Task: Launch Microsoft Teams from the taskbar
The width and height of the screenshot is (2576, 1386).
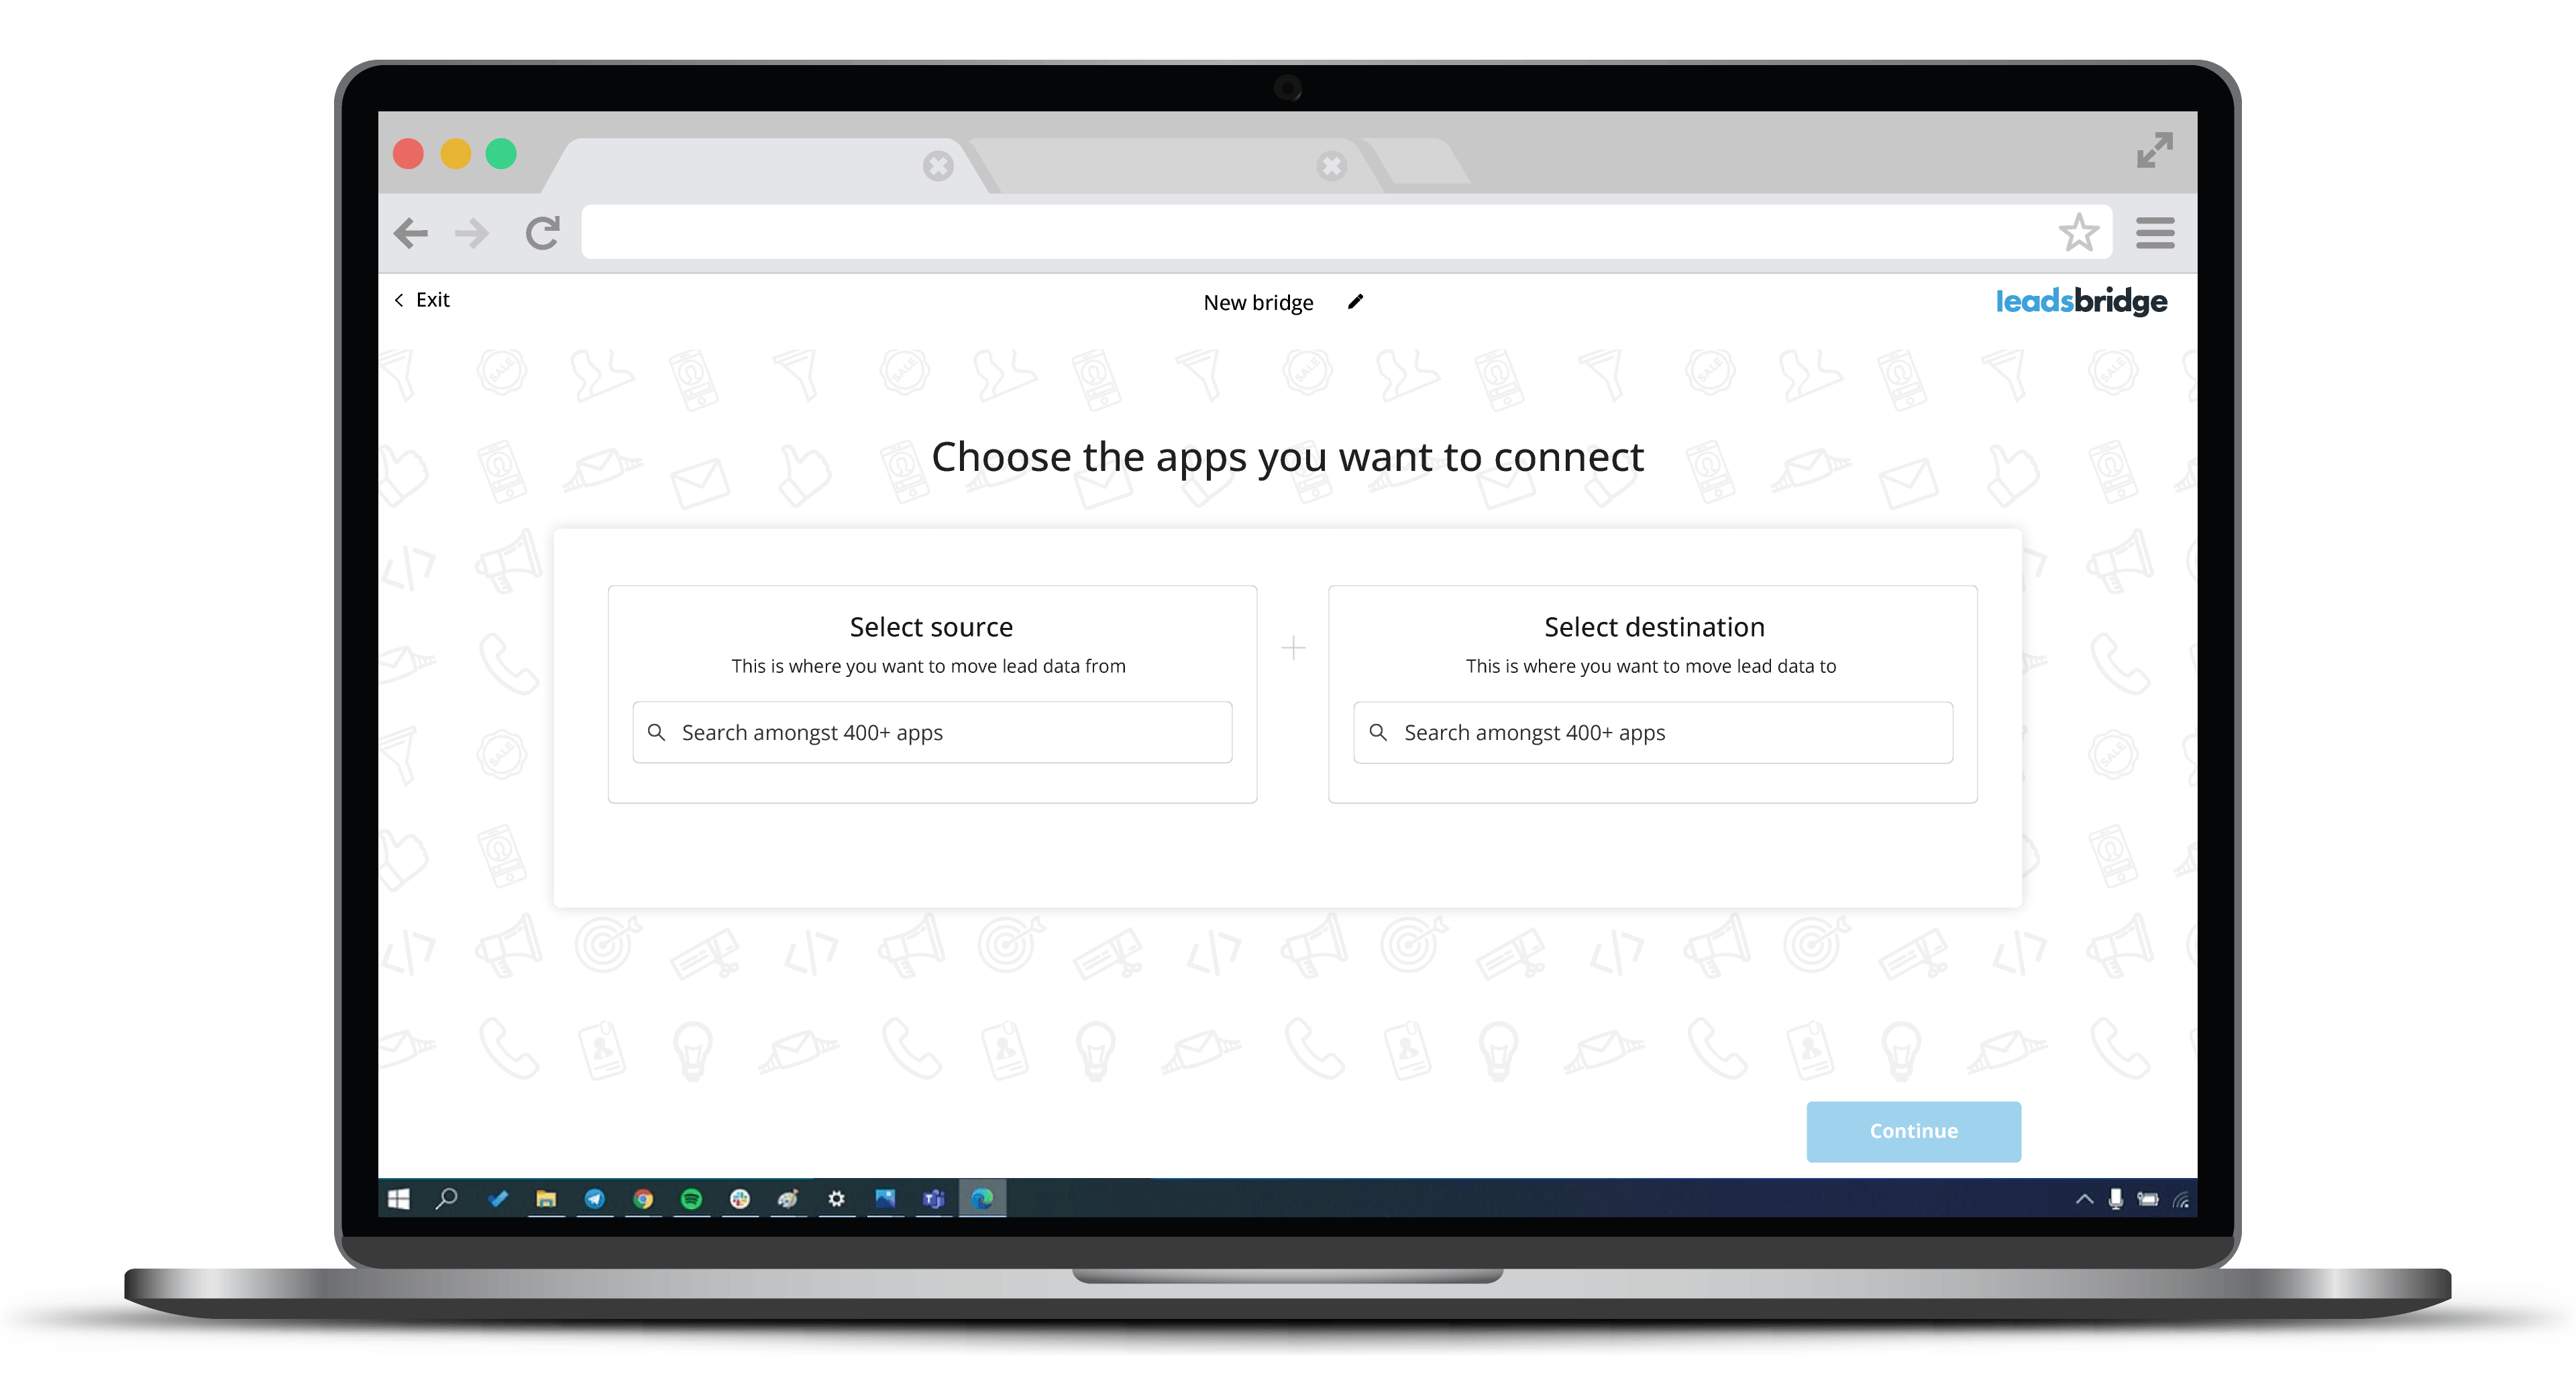Action: (x=933, y=1198)
